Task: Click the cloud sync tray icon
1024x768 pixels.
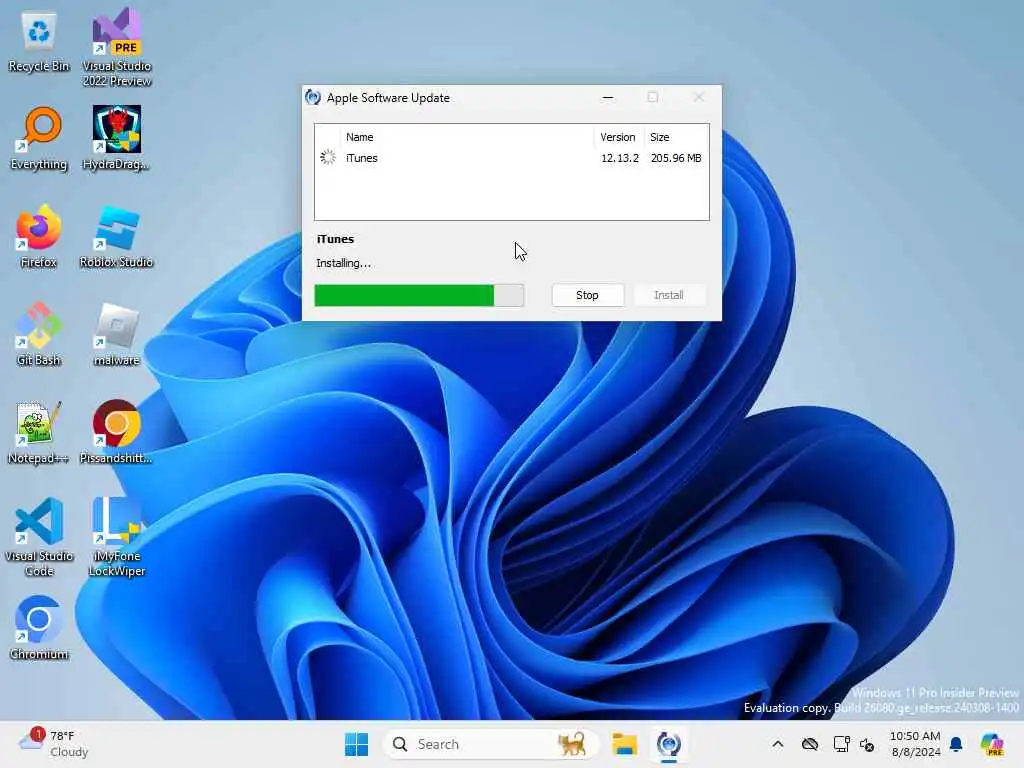Action: point(810,744)
